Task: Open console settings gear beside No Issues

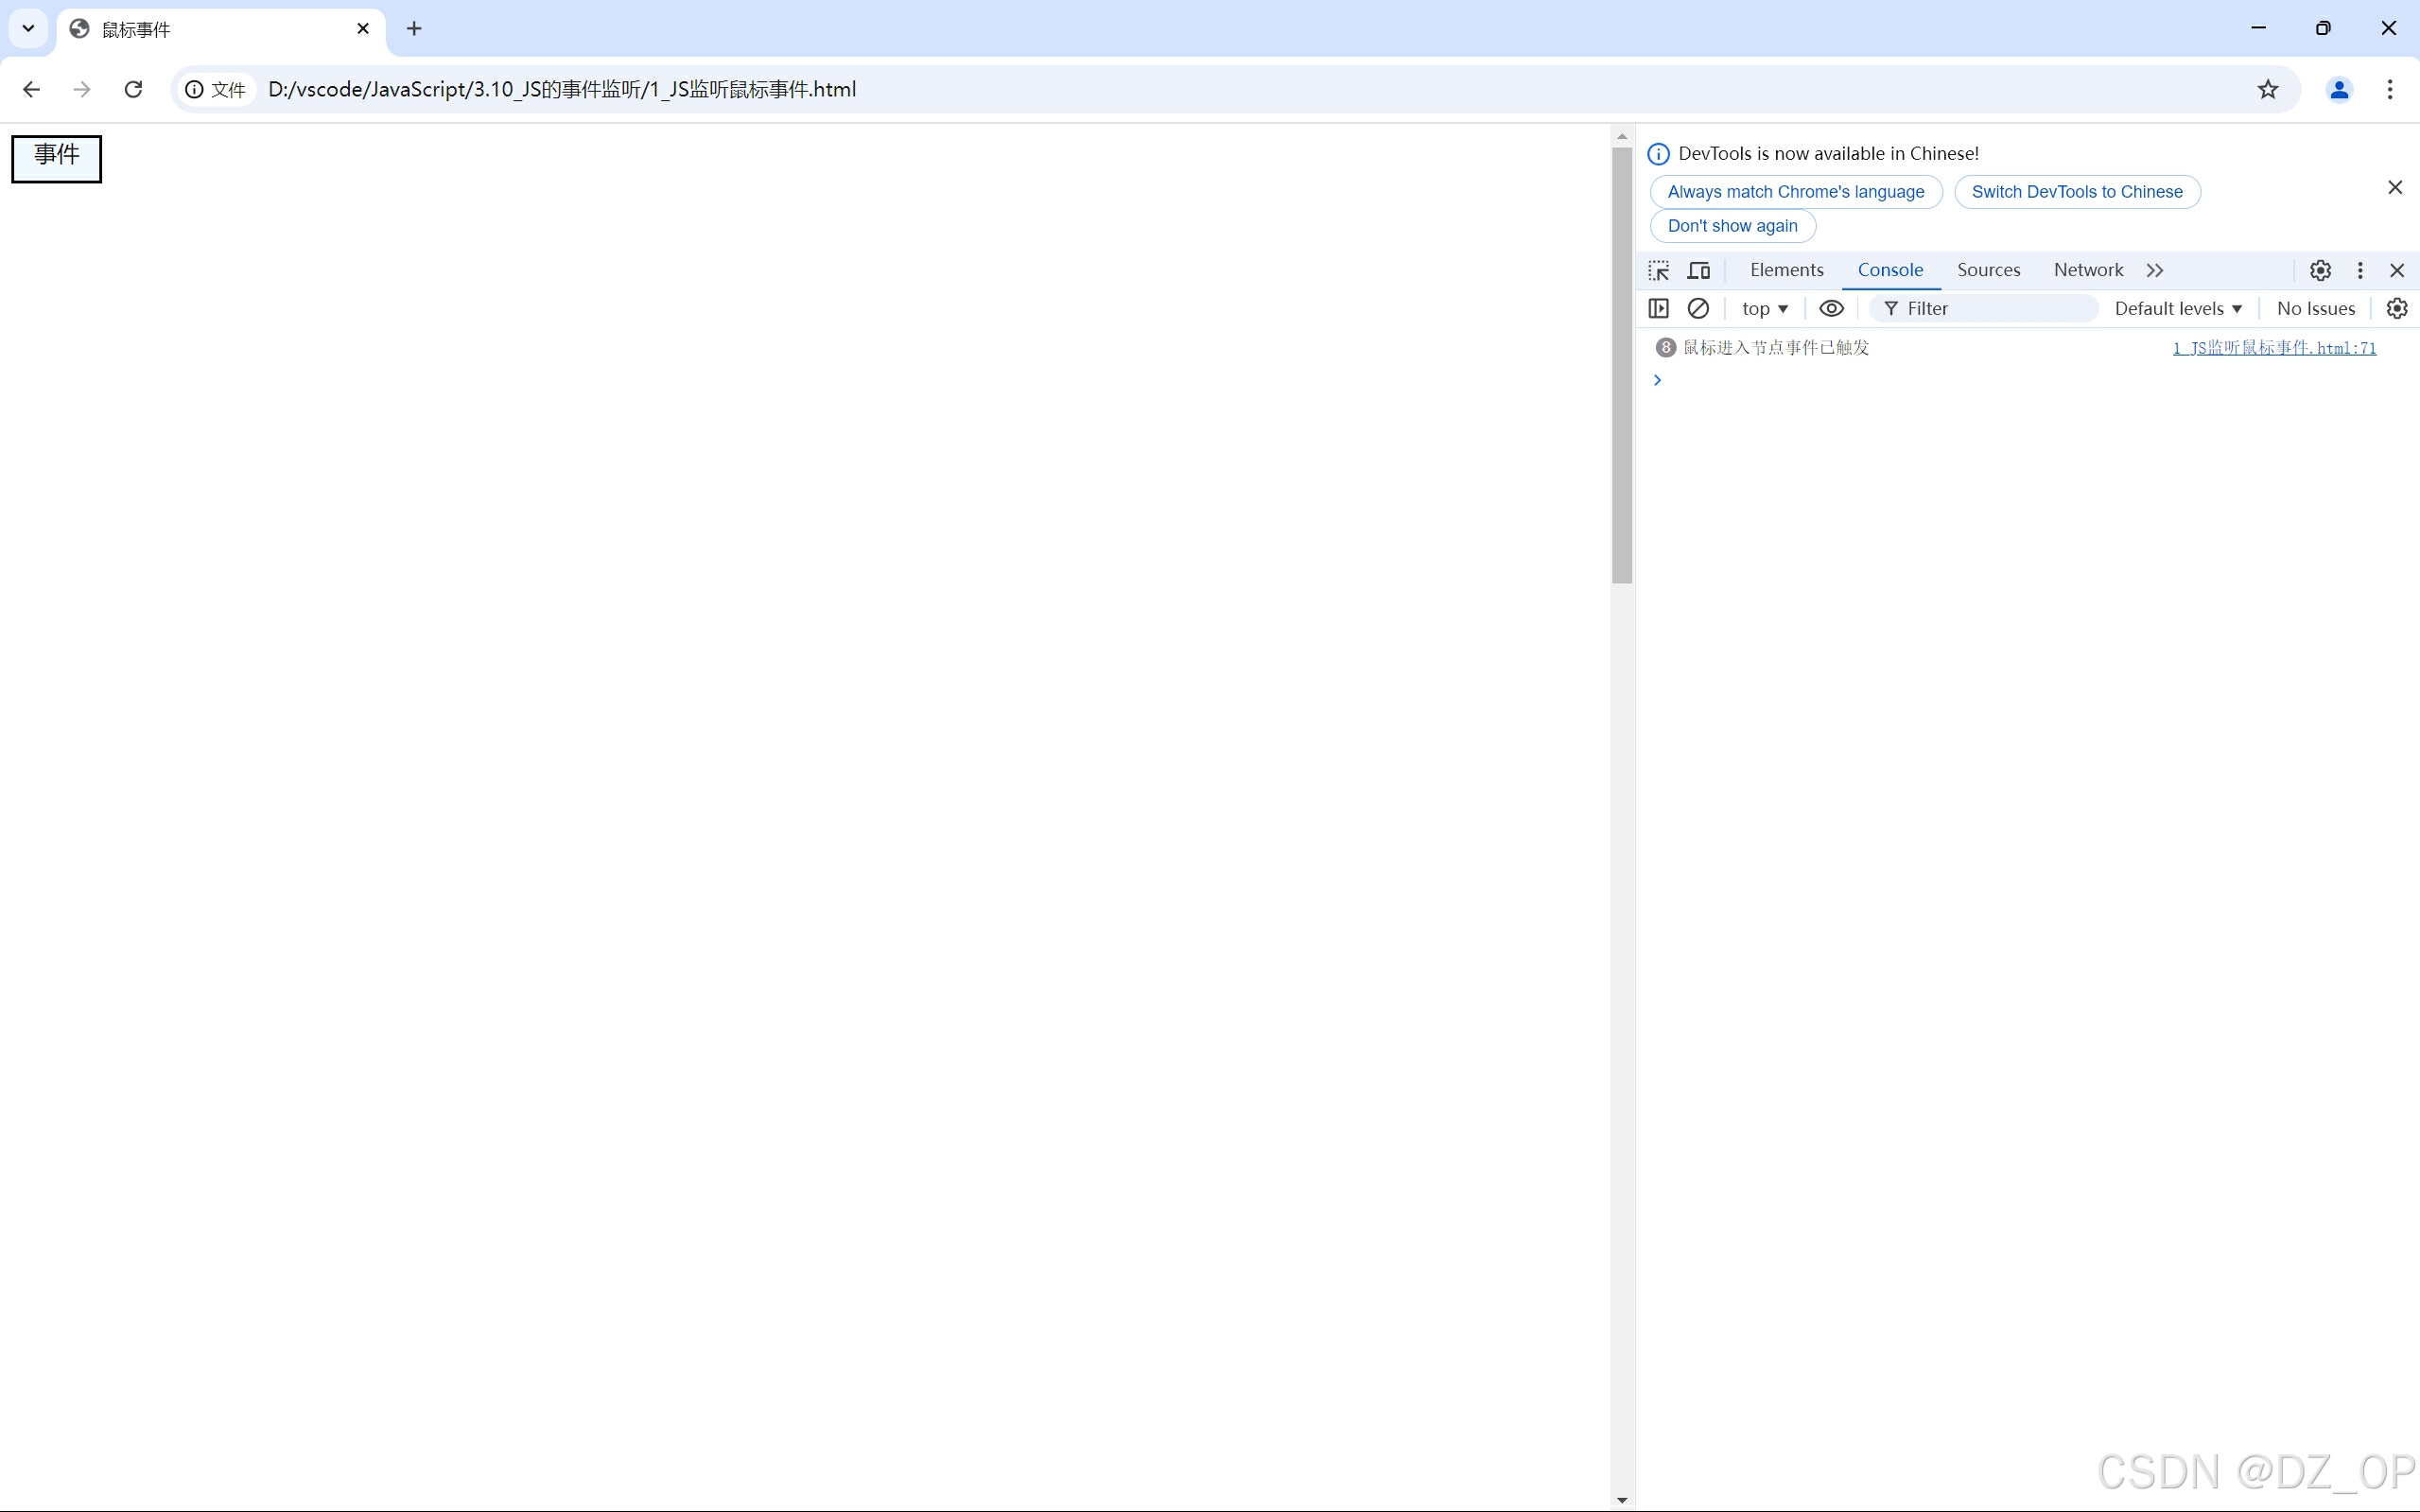Action: tap(2397, 309)
